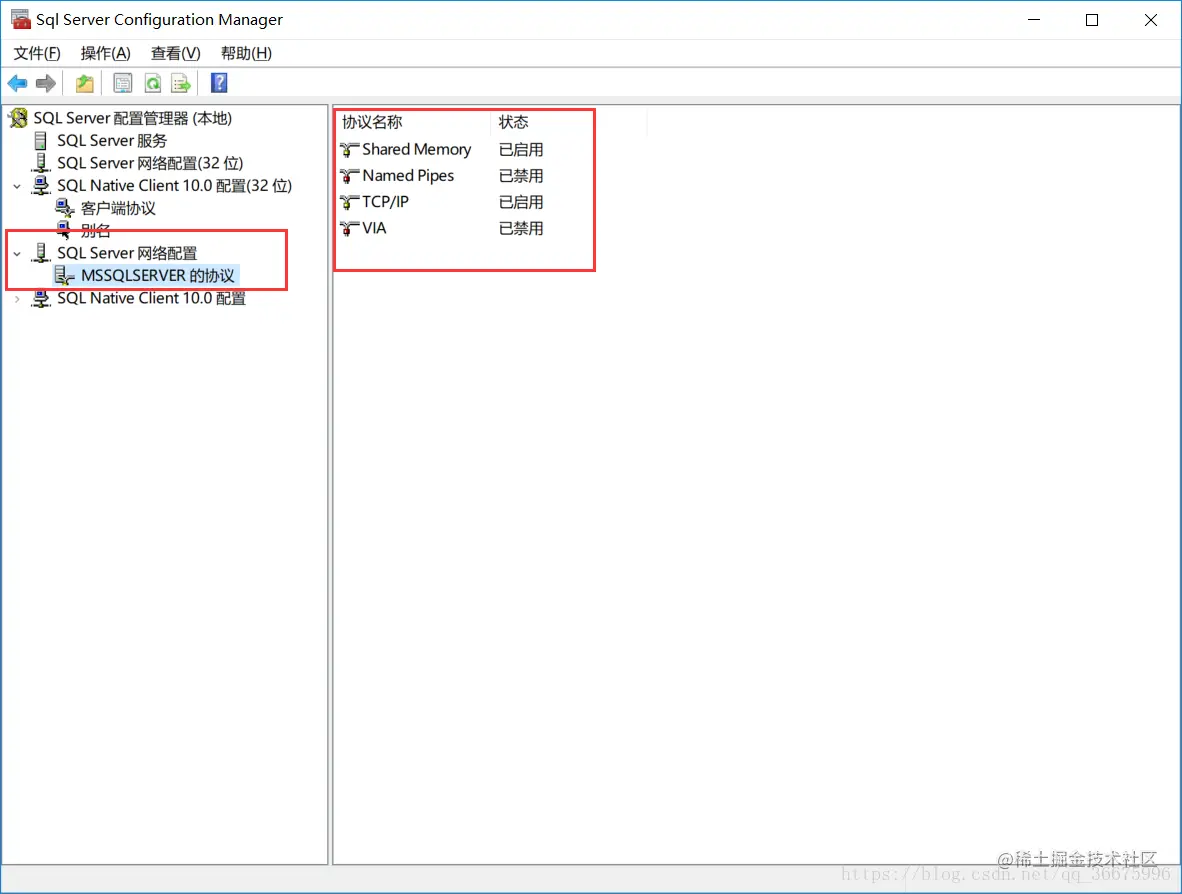Open Help with the question mark icon
Viewport: 1182px width, 894px height.
point(219,83)
